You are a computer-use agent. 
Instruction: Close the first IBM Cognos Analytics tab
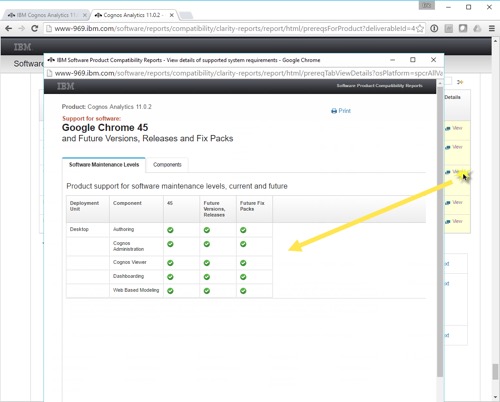pyautogui.click(x=85, y=15)
